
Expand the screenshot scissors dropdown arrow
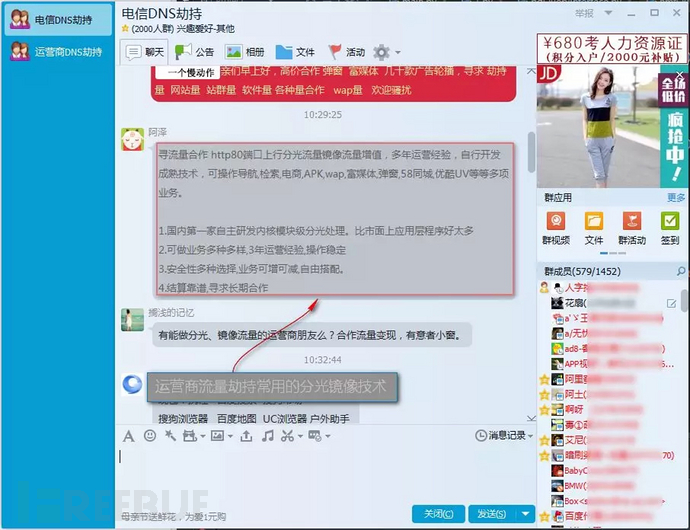(300, 436)
